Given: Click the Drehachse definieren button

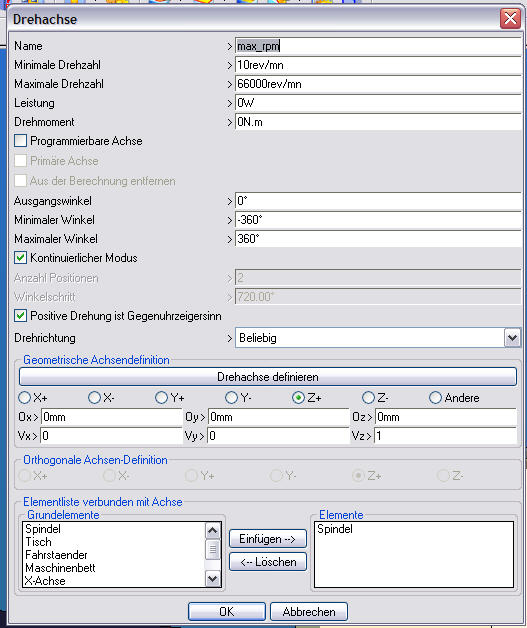Looking at the screenshot, I should pyautogui.click(x=268, y=377).
